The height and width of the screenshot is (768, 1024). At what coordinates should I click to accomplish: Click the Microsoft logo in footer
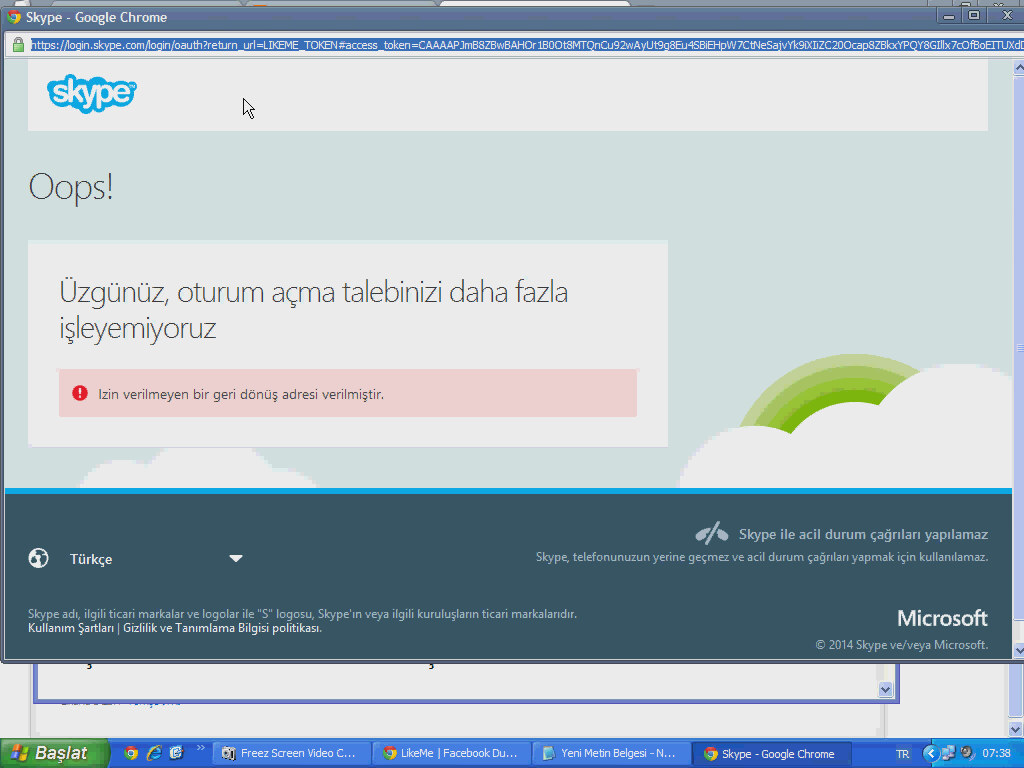(942, 618)
